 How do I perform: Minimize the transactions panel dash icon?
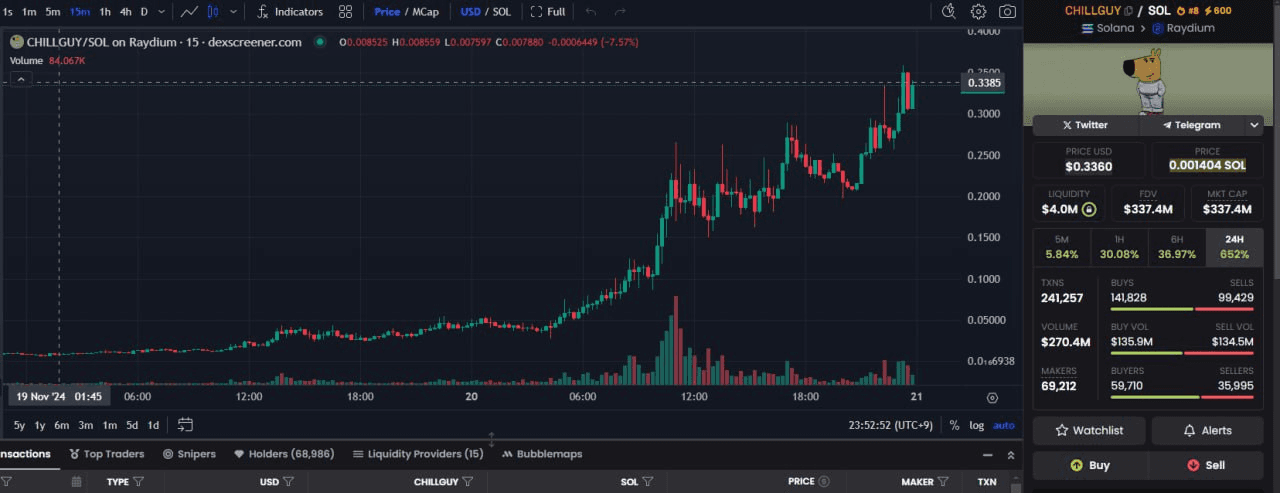coord(989,454)
